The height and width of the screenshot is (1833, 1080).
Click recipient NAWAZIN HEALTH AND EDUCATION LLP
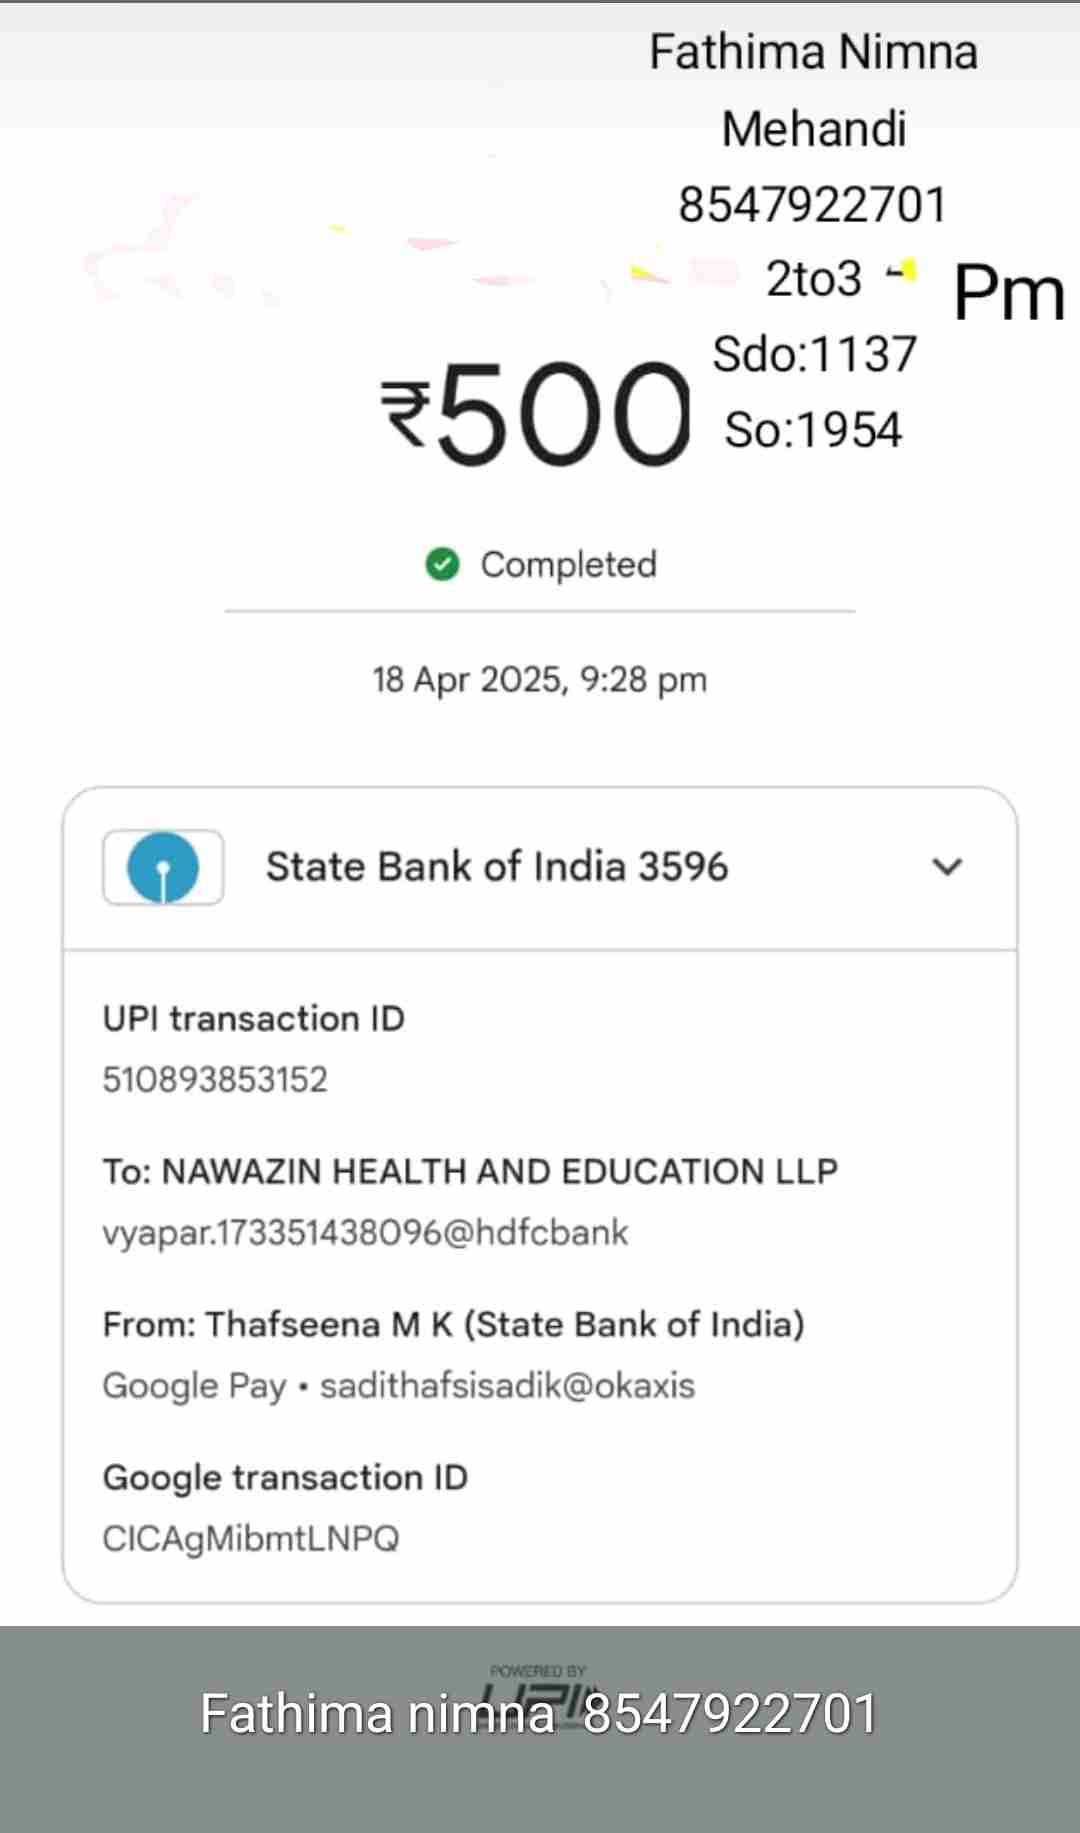click(470, 1172)
